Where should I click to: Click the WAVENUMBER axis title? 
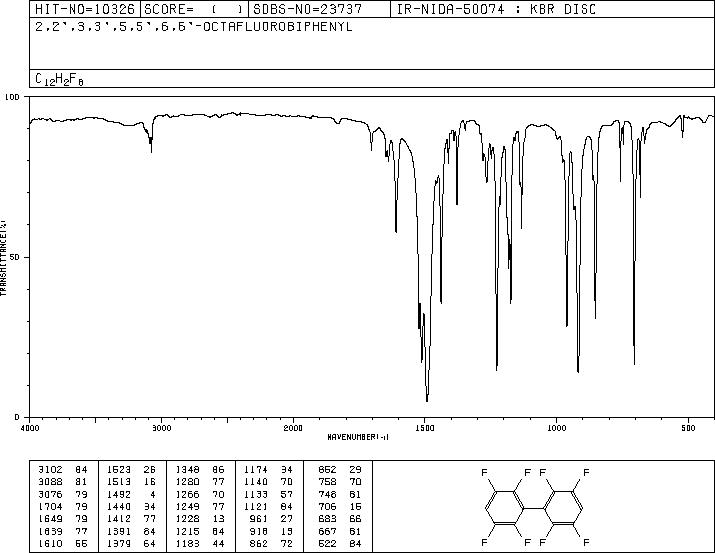[358, 437]
